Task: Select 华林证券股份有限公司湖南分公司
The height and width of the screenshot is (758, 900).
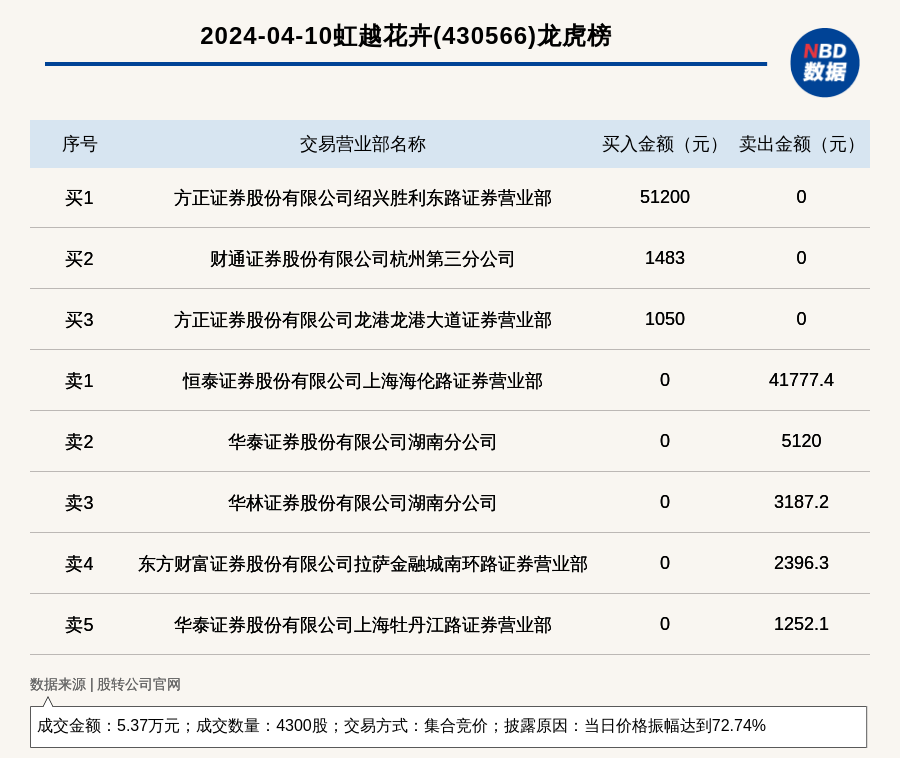Action: coord(363,503)
